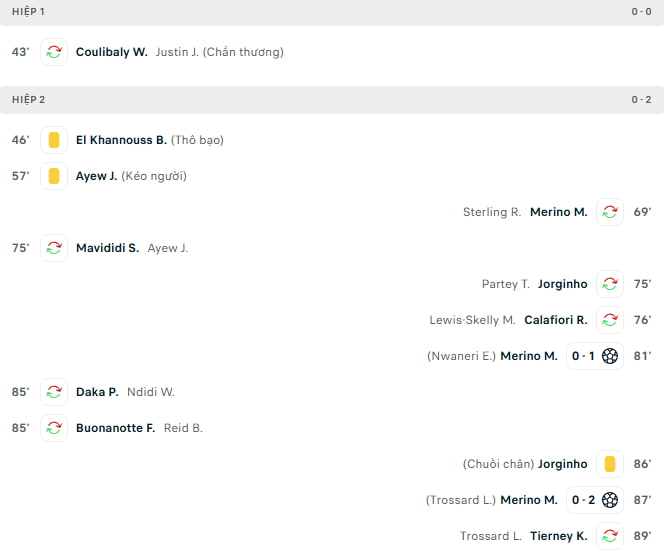Open player Coulibaly W.
666x559 pixels.
pyautogui.click(x=111, y=52)
